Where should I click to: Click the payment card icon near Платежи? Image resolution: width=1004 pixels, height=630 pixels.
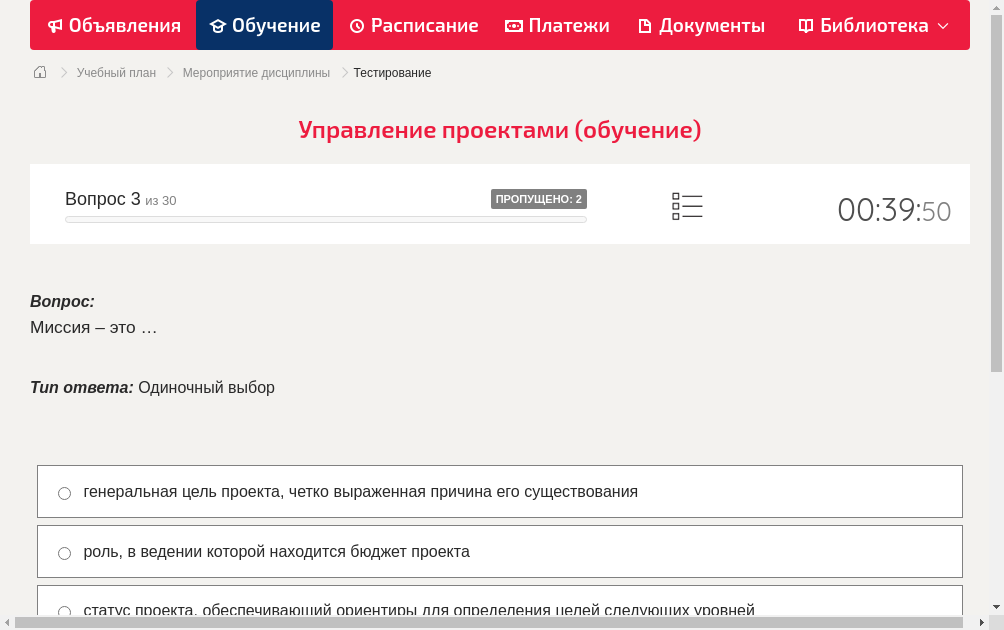(x=516, y=25)
